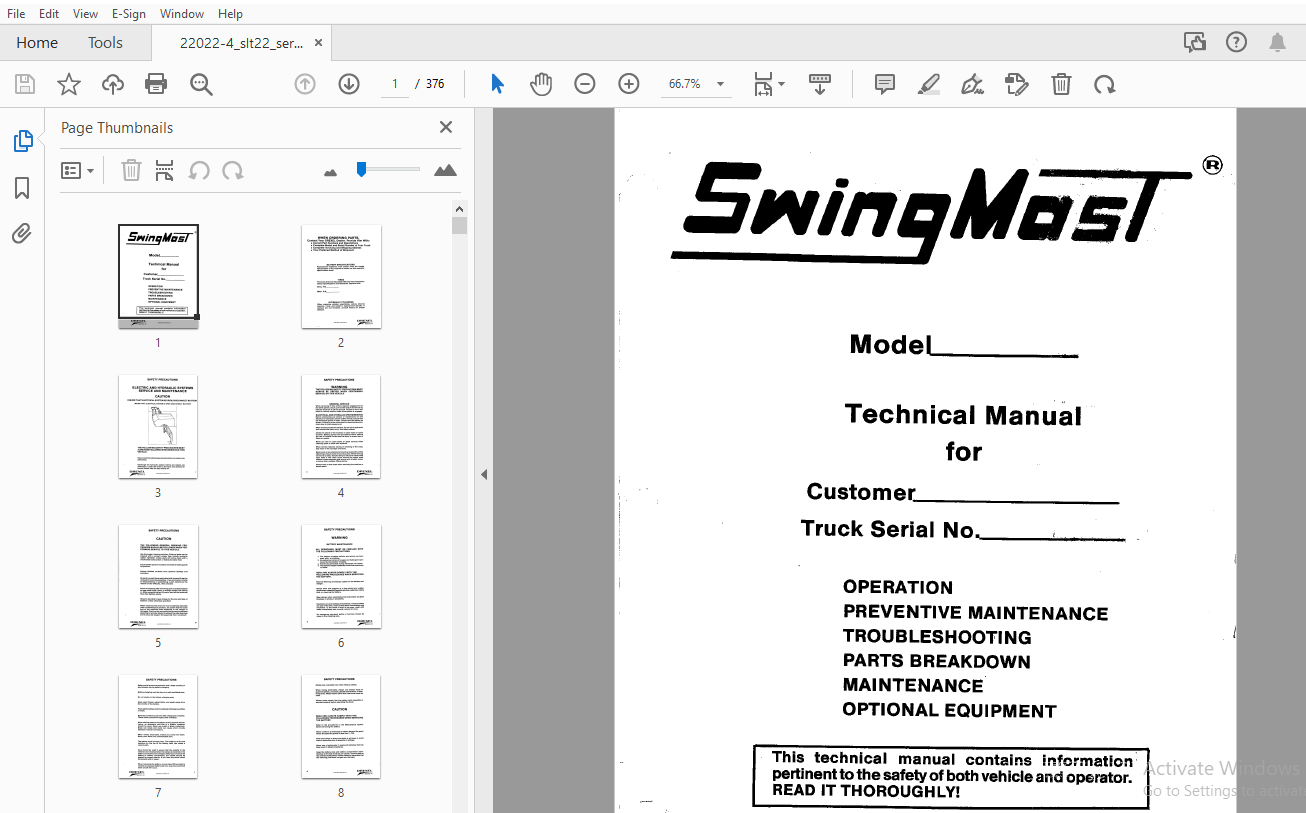1306x813 pixels.
Task: Open the thumbnails options dropdown menu
Action: [77, 171]
